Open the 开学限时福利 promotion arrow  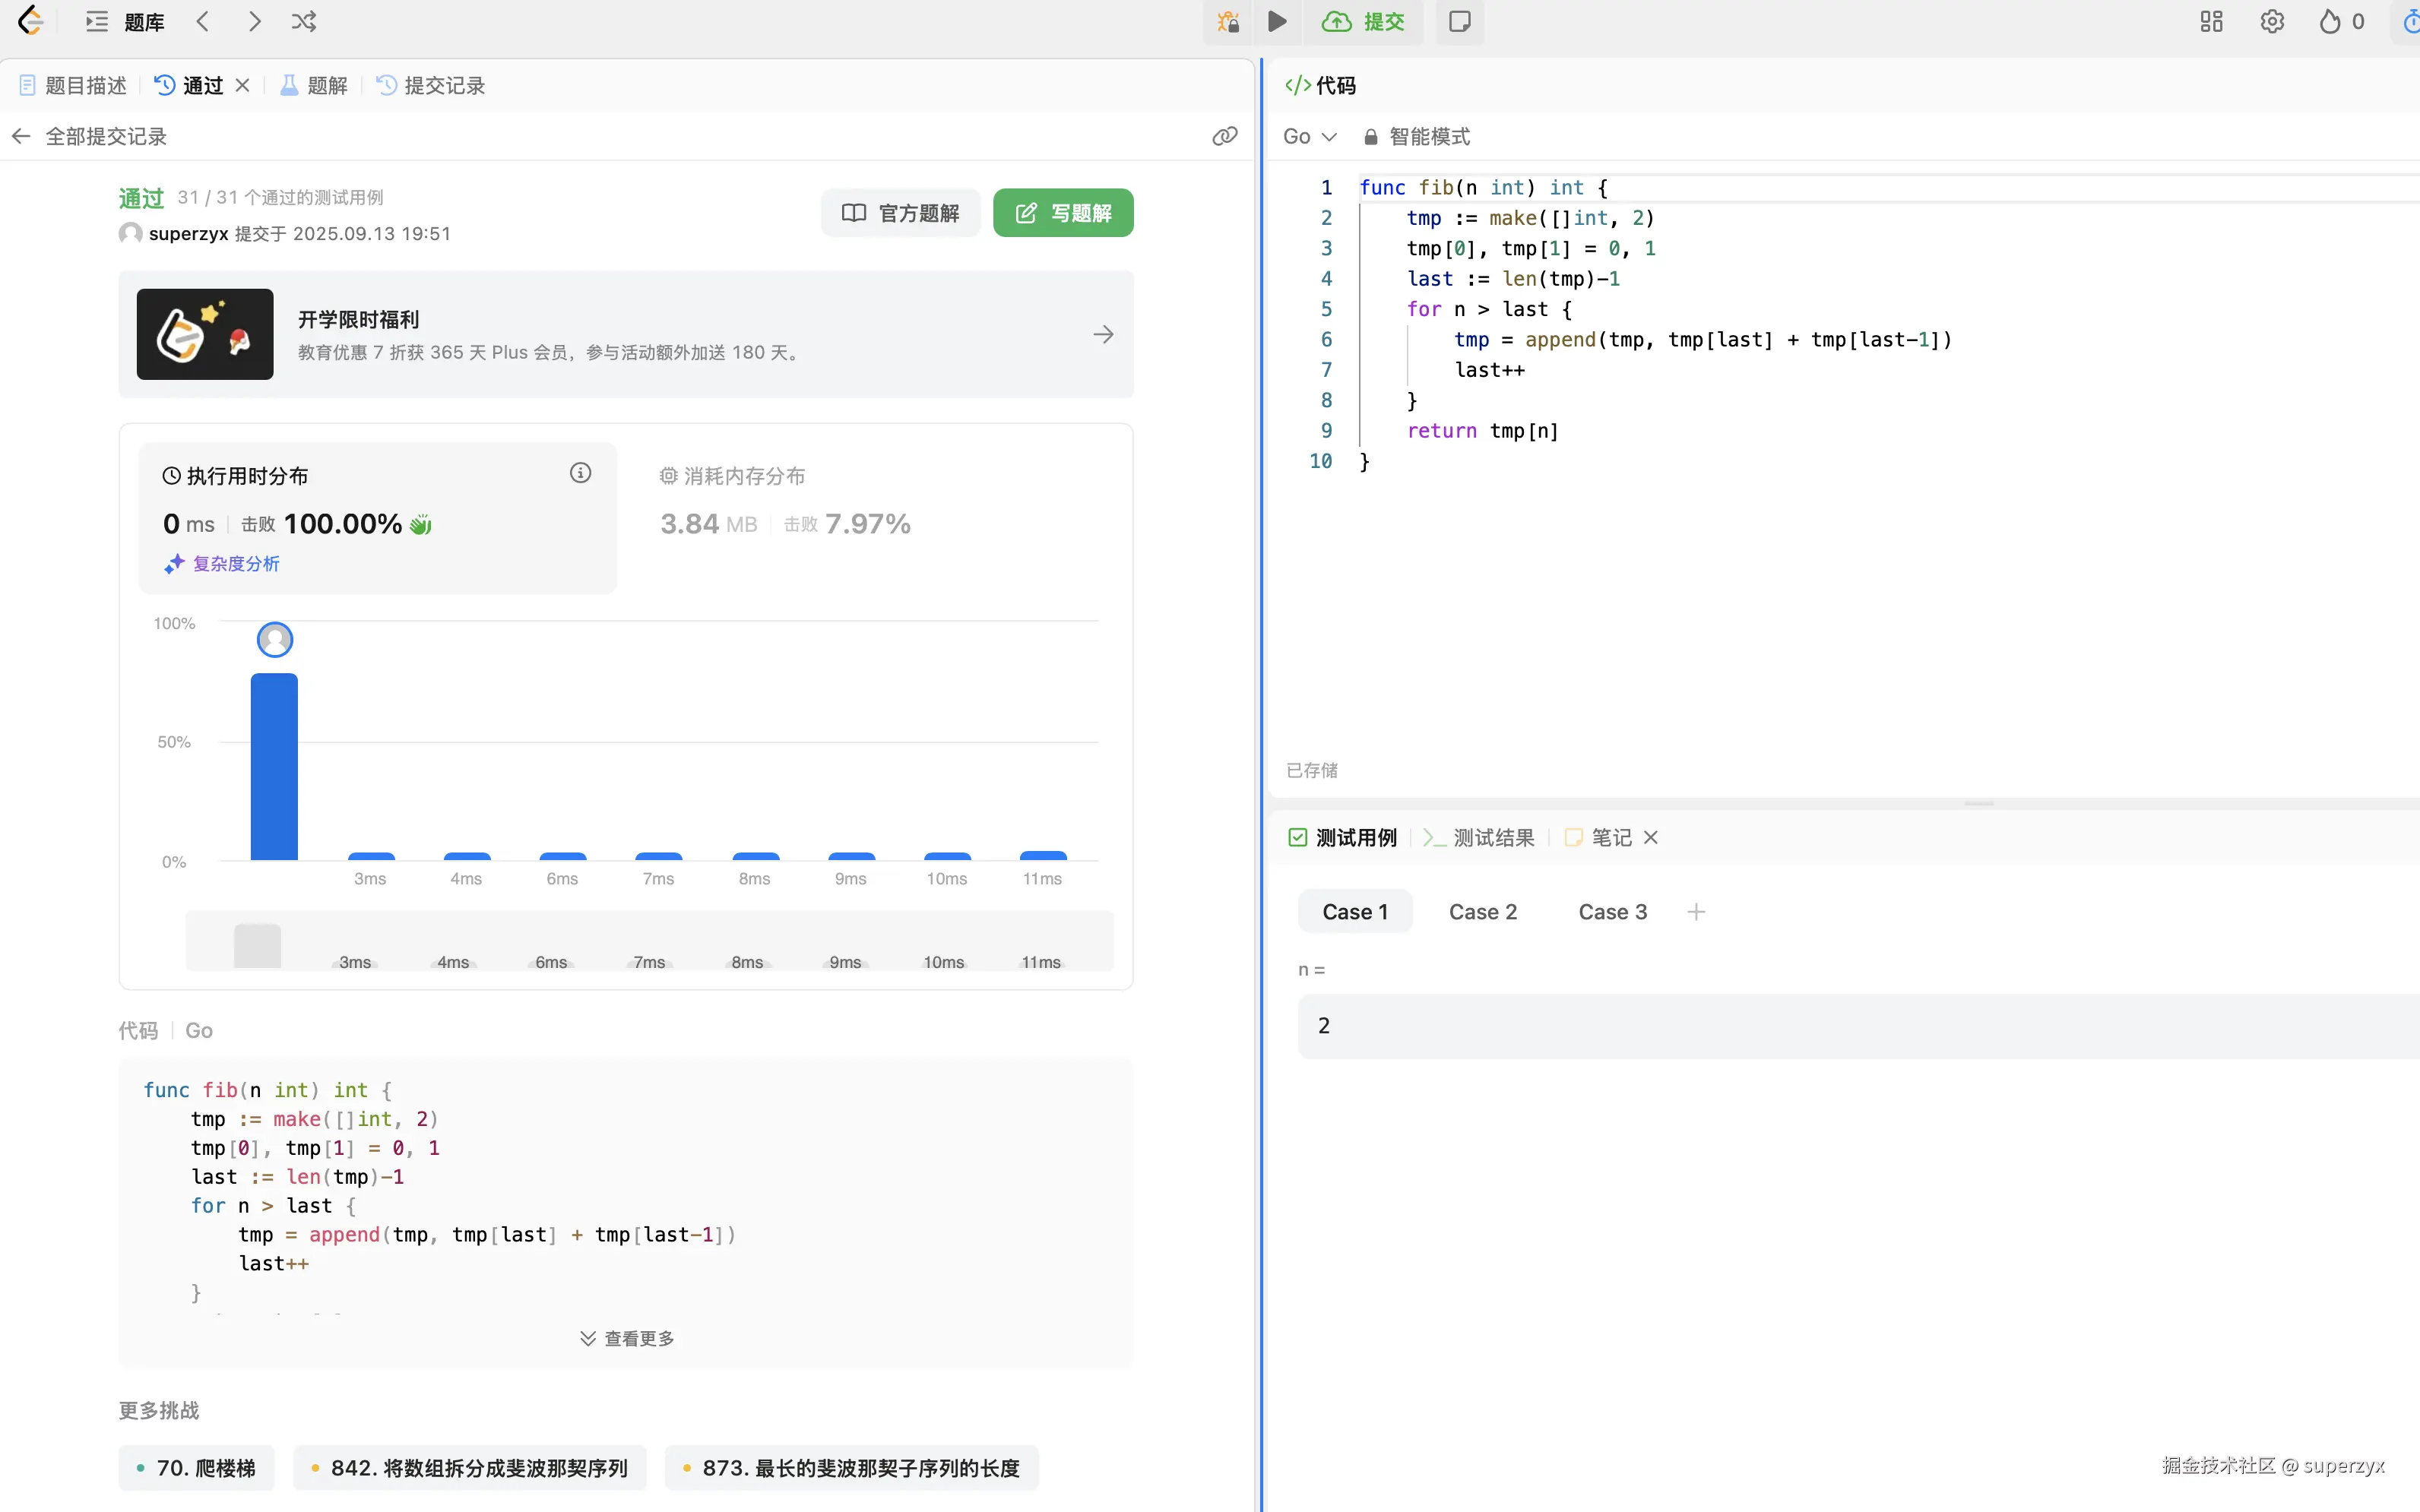(x=1103, y=334)
